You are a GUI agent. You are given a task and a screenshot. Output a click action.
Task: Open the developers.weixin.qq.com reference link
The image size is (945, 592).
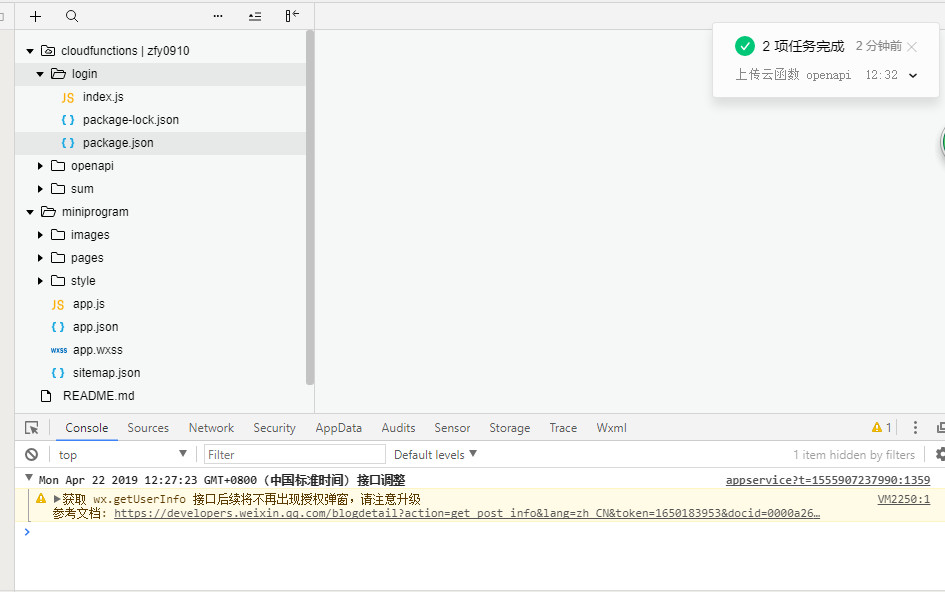coord(467,513)
